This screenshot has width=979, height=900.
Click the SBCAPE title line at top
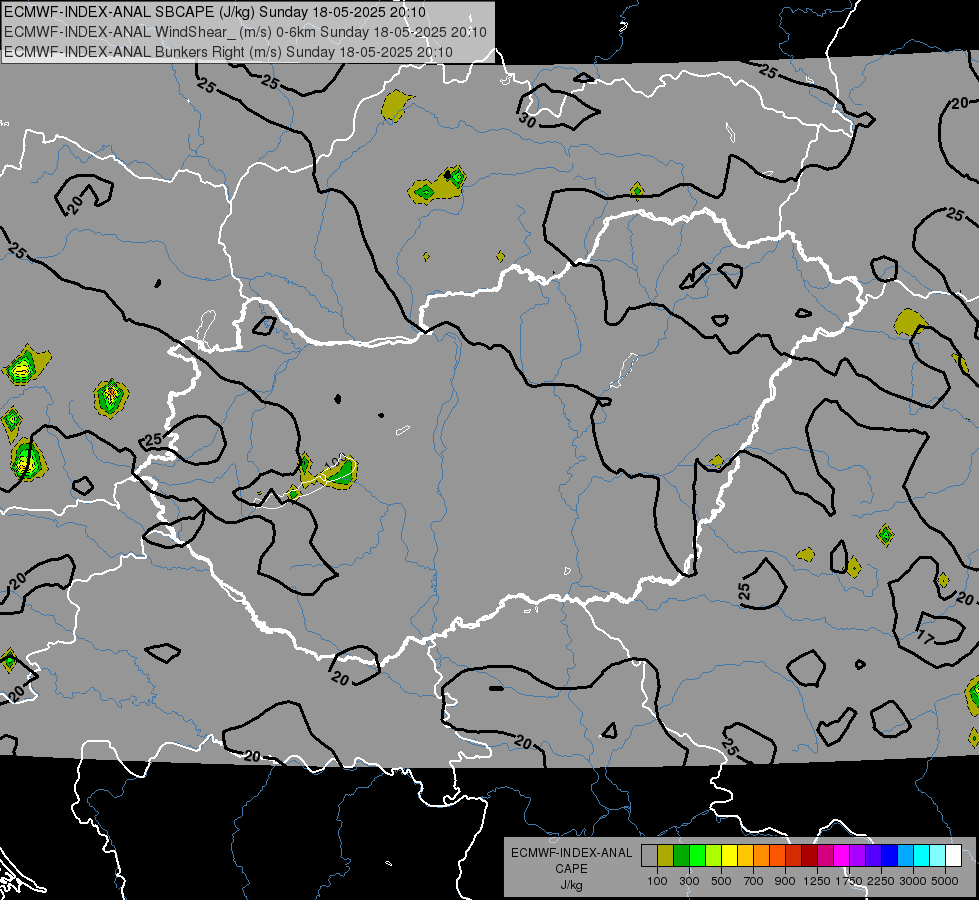(x=215, y=12)
